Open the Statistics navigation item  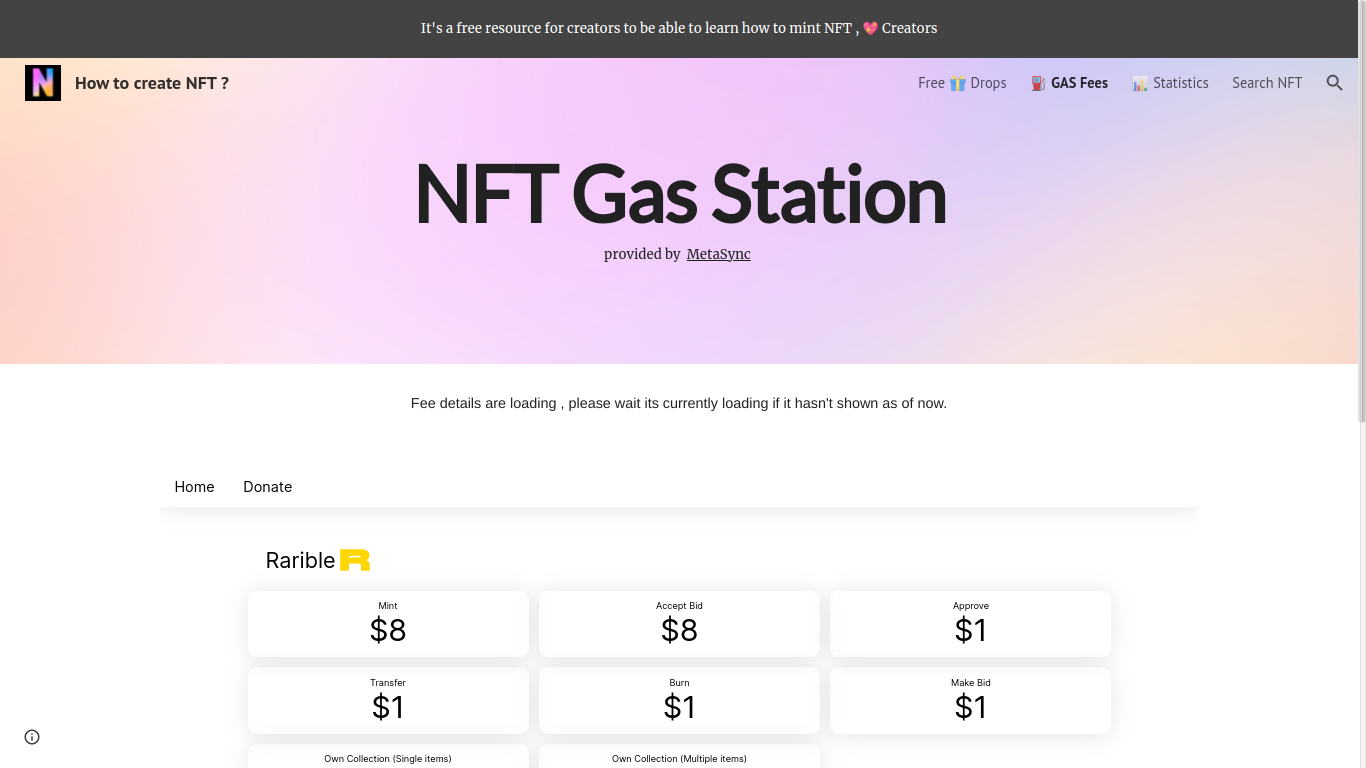[1180, 83]
